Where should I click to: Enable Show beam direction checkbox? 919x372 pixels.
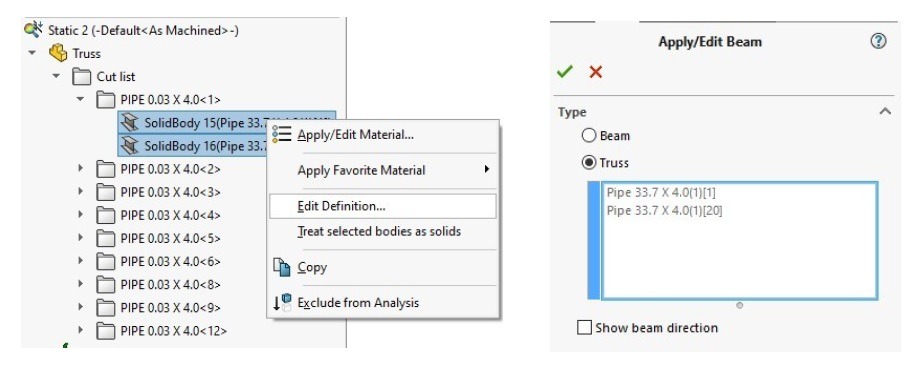tap(584, 327)
